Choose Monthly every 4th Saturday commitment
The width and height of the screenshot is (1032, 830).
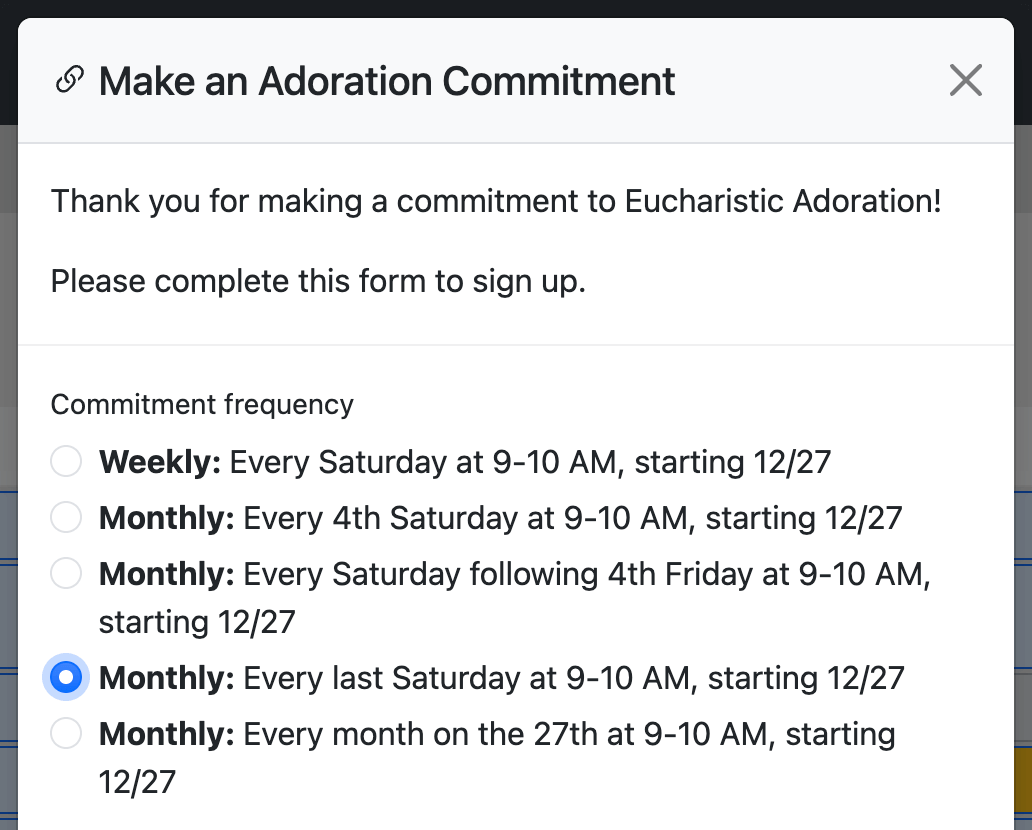tap(65, 518)
